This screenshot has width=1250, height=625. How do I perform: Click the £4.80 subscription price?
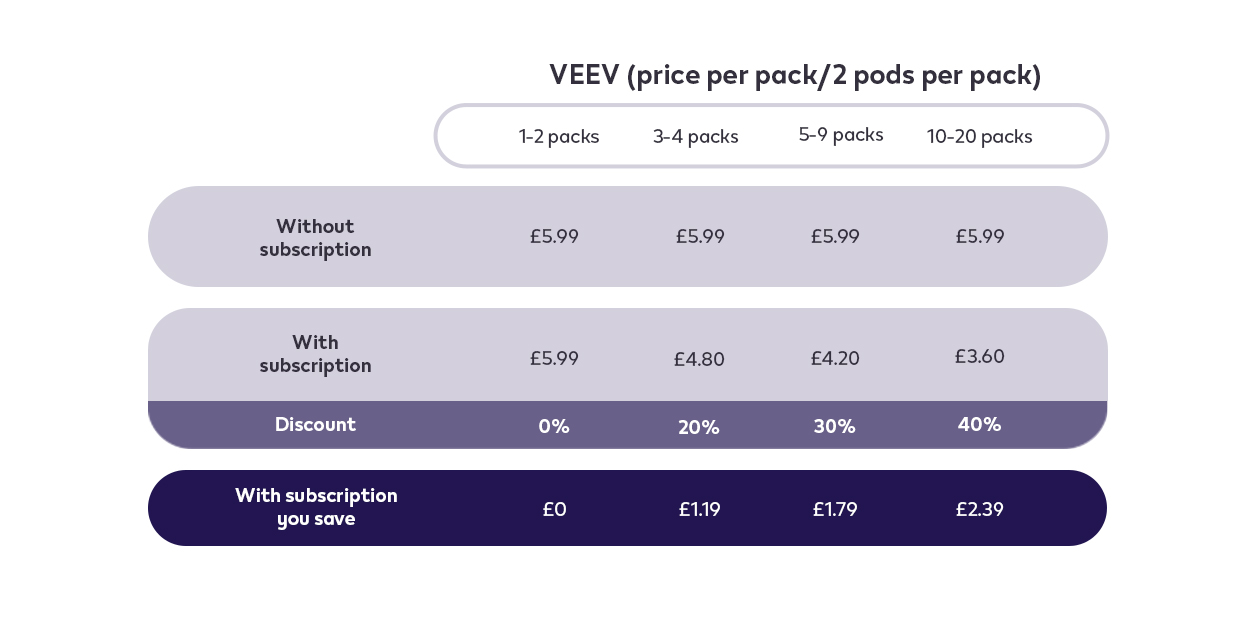[699, 359]
